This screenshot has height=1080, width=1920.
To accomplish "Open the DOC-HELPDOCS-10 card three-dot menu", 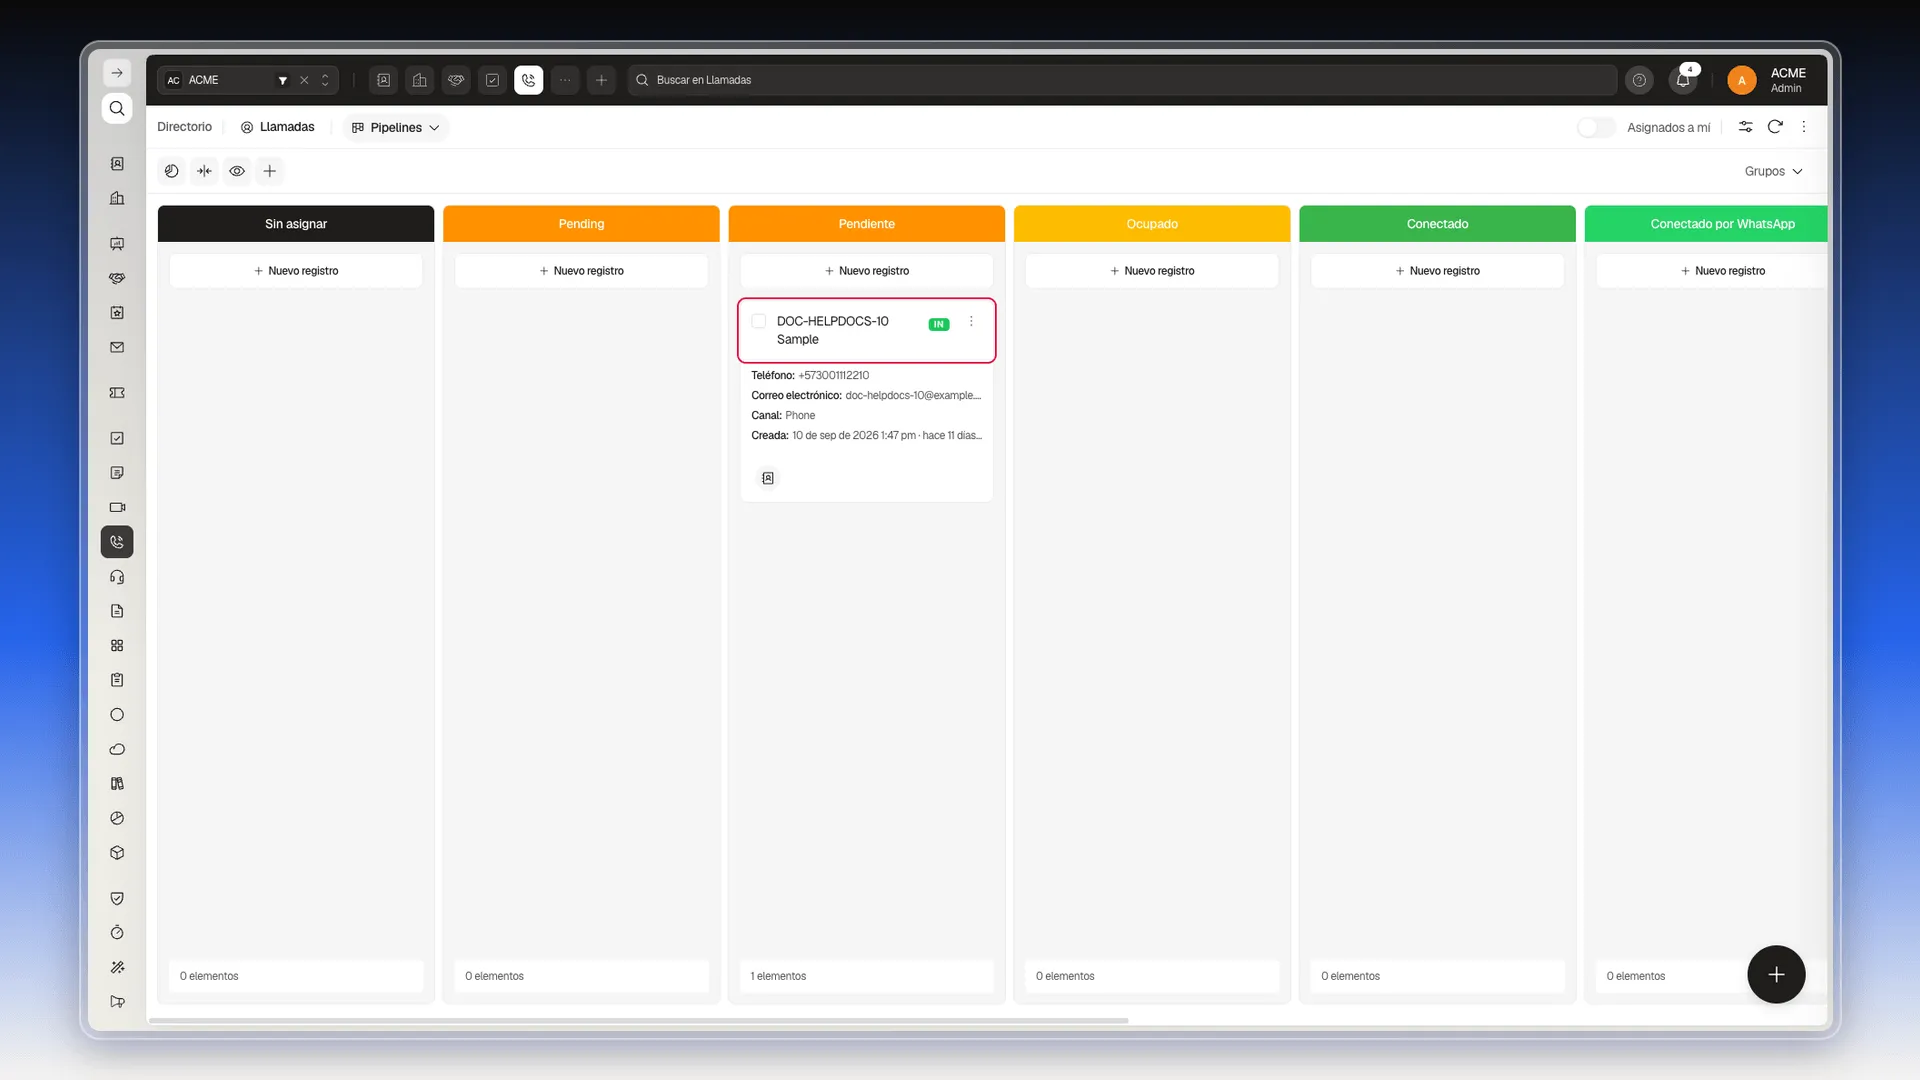I will (971, 321).
